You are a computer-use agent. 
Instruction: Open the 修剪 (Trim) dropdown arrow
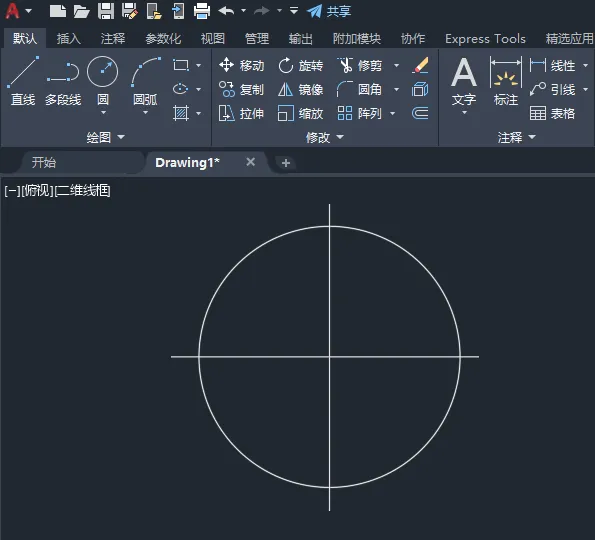click(x=397, y=66)
